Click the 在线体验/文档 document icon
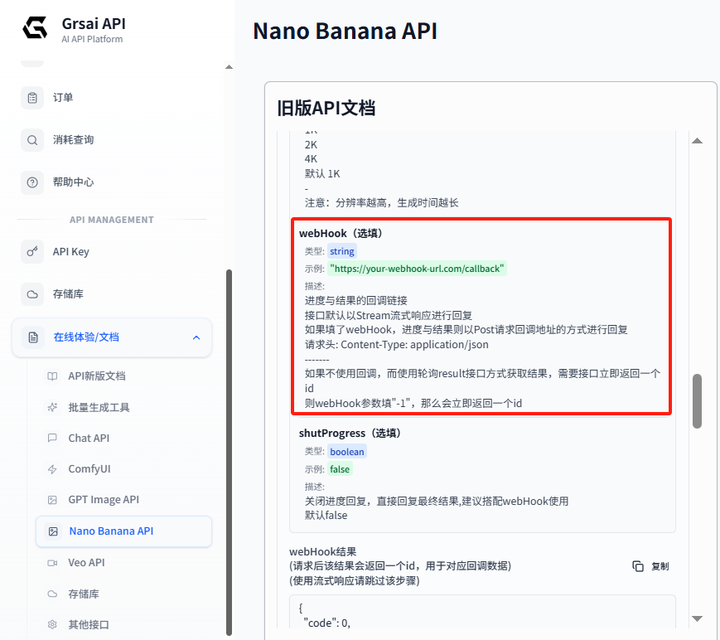 (33, 337)
